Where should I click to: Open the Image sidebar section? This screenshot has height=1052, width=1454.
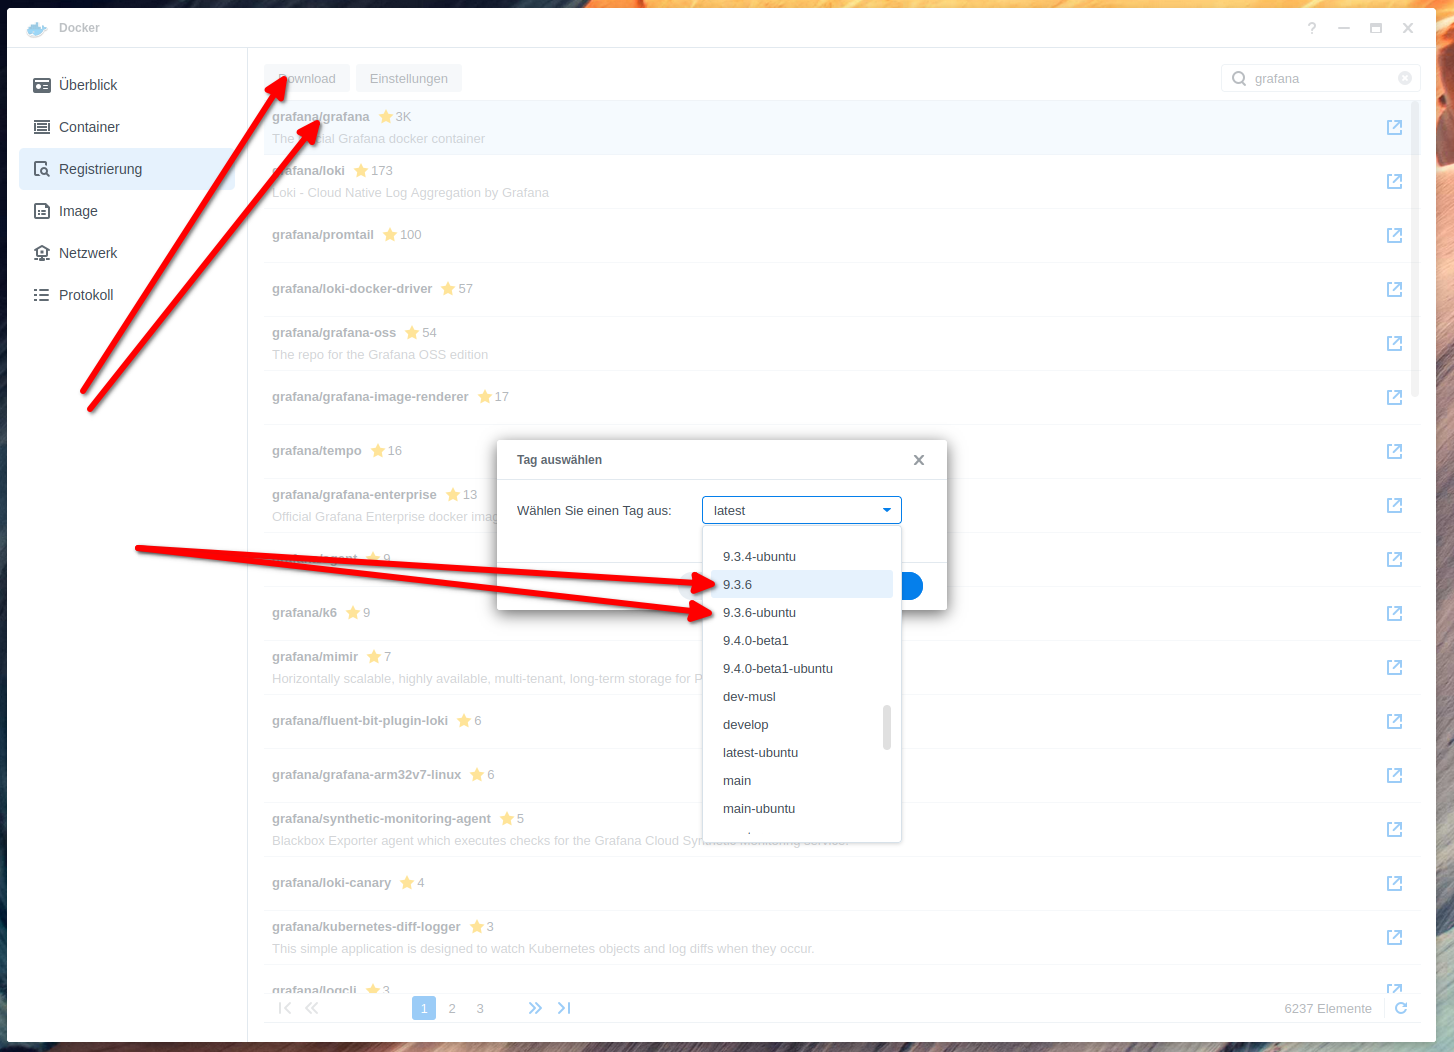(x=127, y=211)
